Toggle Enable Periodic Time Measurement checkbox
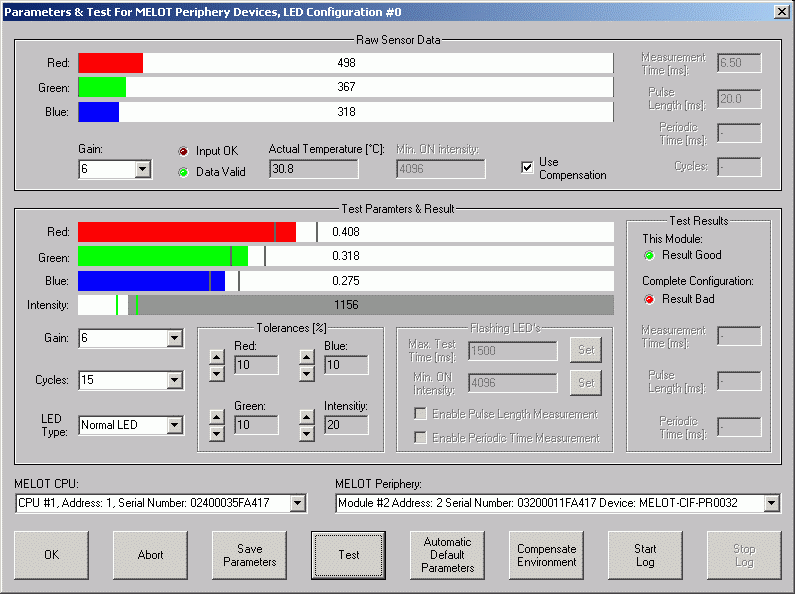 tap(421, 438)
